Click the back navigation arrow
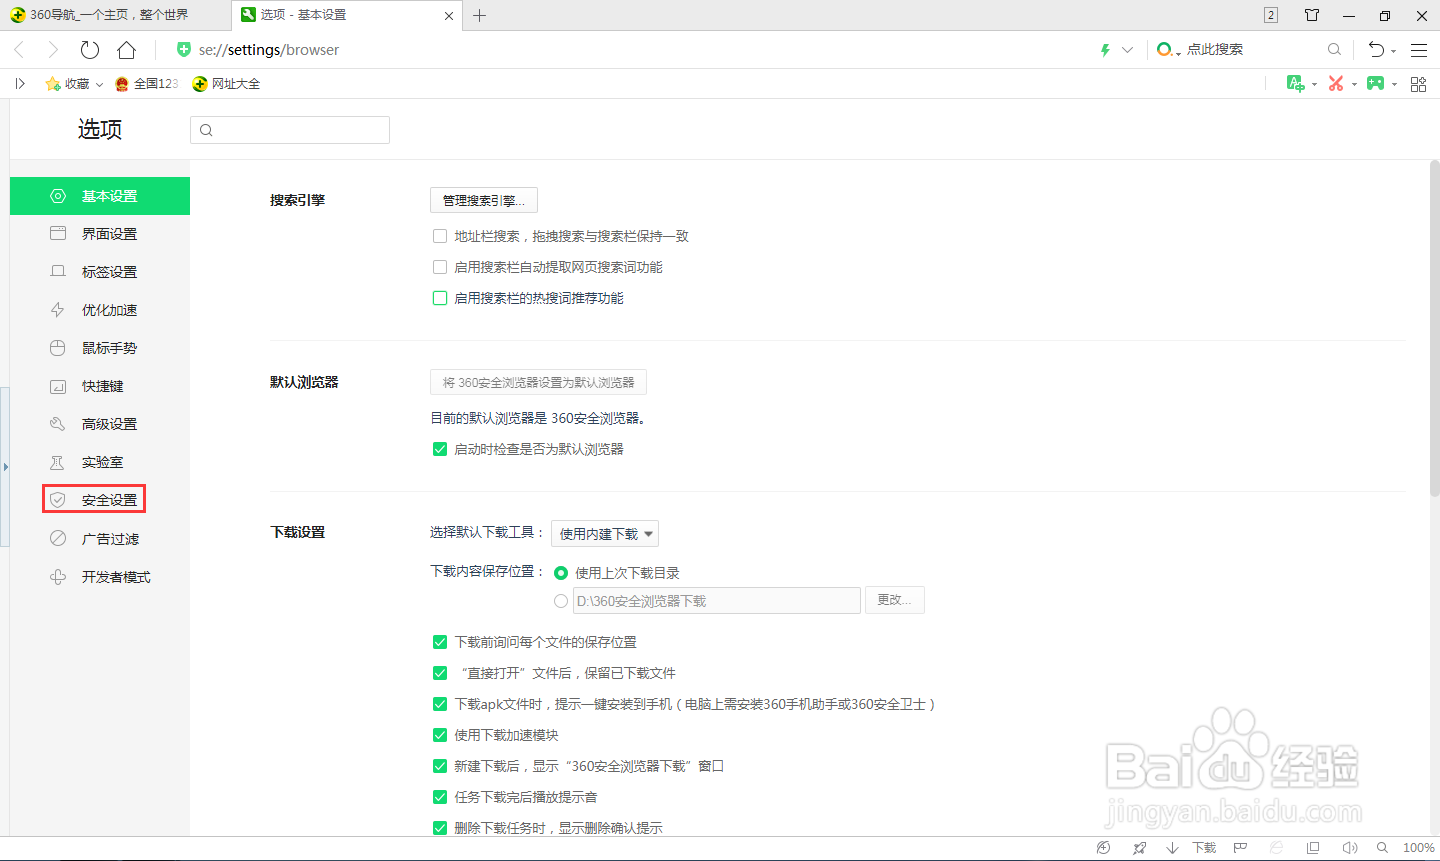 click(x=18, y=50)
